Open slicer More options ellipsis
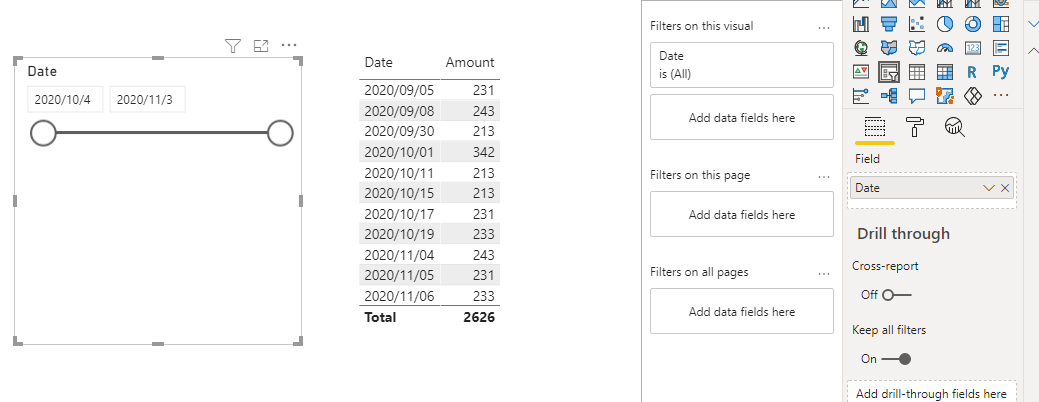Screen dimensions: 1039x402 point(289,46)
